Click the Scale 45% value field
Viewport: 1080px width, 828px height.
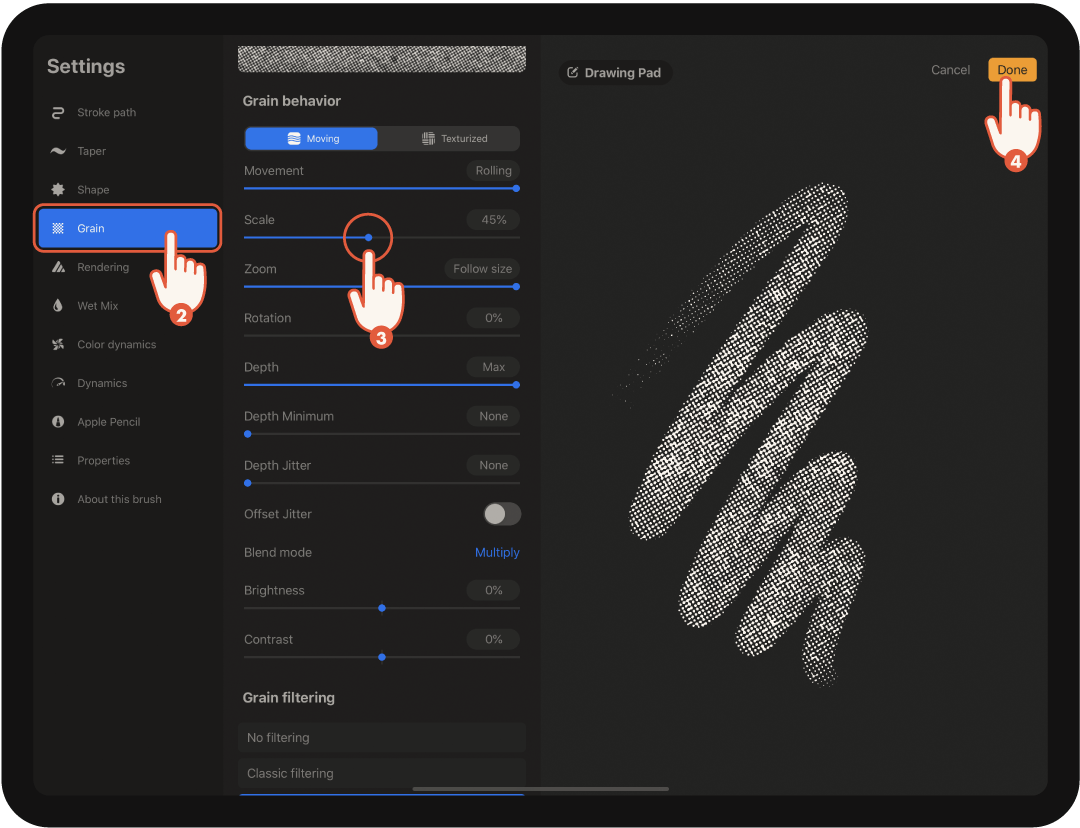point(493,220)
